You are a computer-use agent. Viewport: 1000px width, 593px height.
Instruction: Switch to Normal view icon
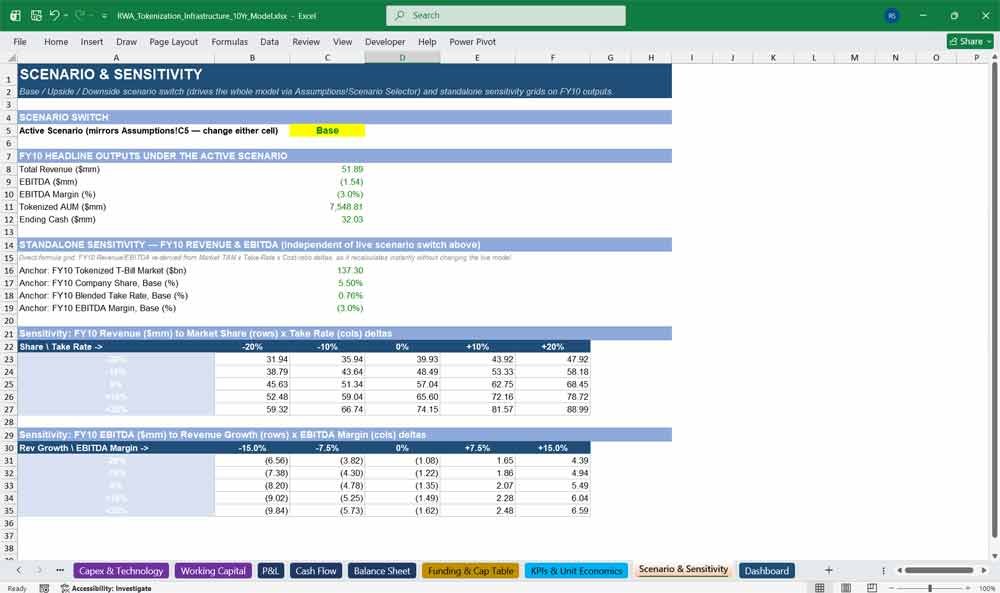tap(820, 588)
